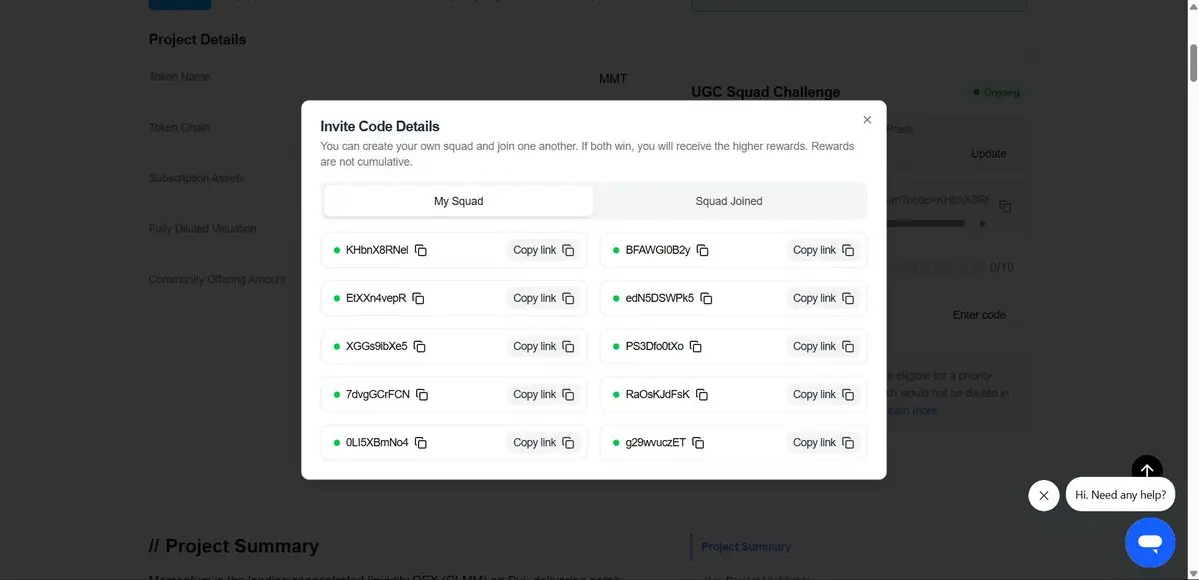Copy invite code g29wvuczET icon
Viewport: 1199px width, 580px height.
[x=698, y=442]
